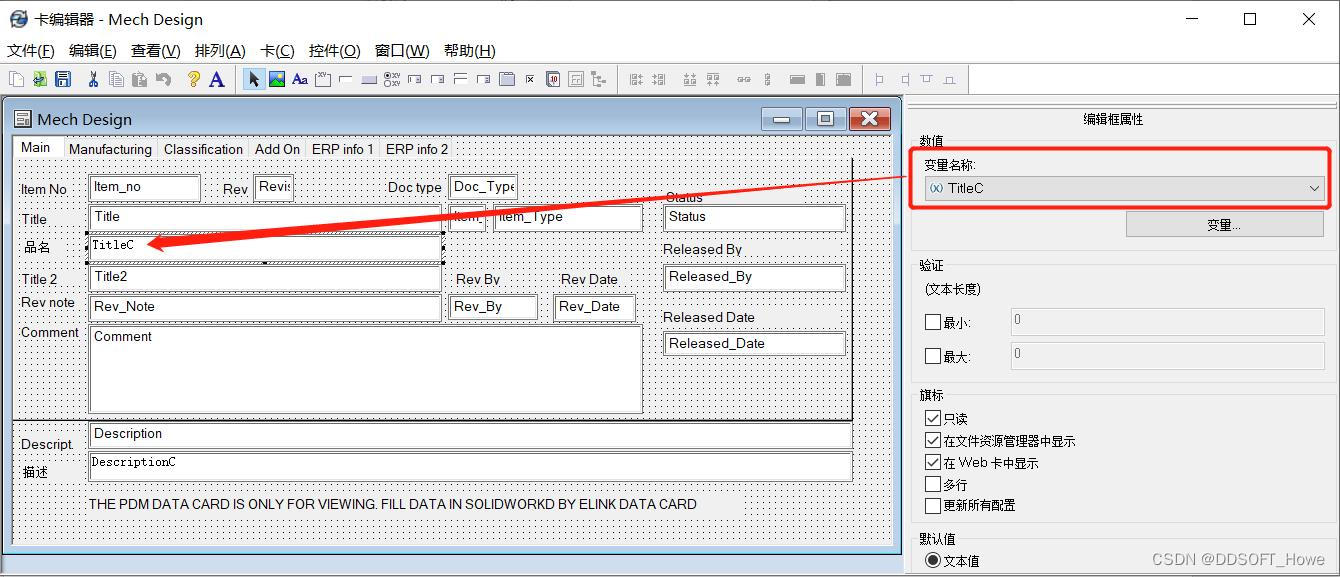This screenshot has width=1340, height=577.
Task: Open help with the question mark icon
Action: (x=194, y=79)
